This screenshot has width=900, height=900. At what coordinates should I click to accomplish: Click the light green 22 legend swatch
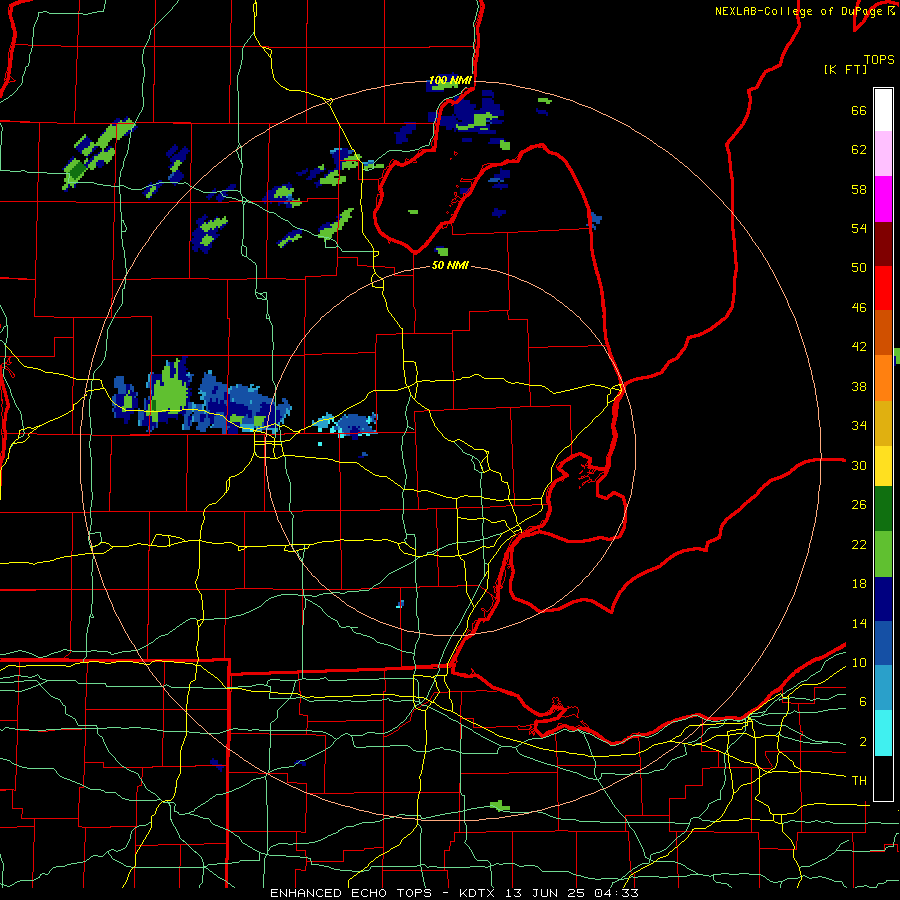coord(883,554)
